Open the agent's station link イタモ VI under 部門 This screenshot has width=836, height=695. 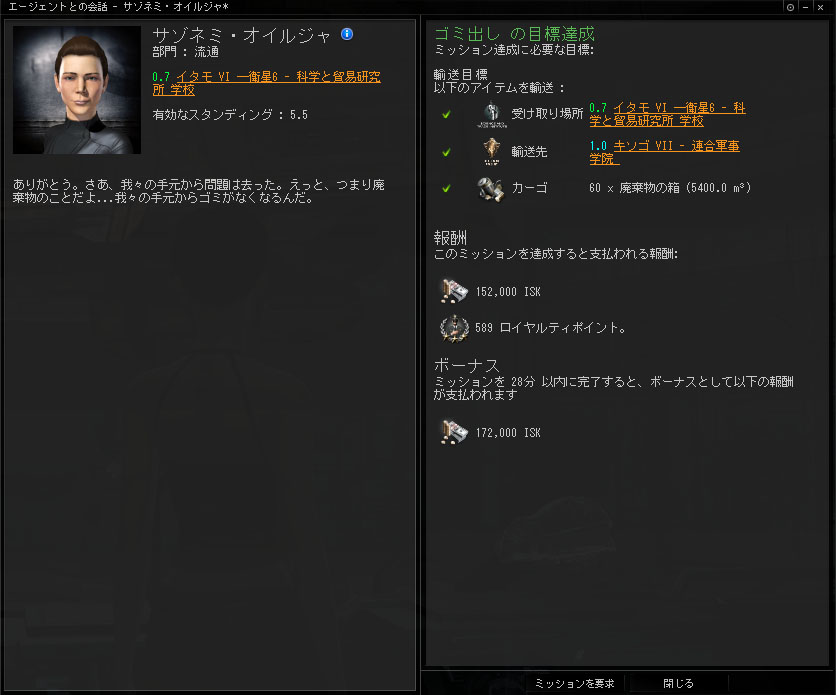pyautogui.click(x=267, y=83)
